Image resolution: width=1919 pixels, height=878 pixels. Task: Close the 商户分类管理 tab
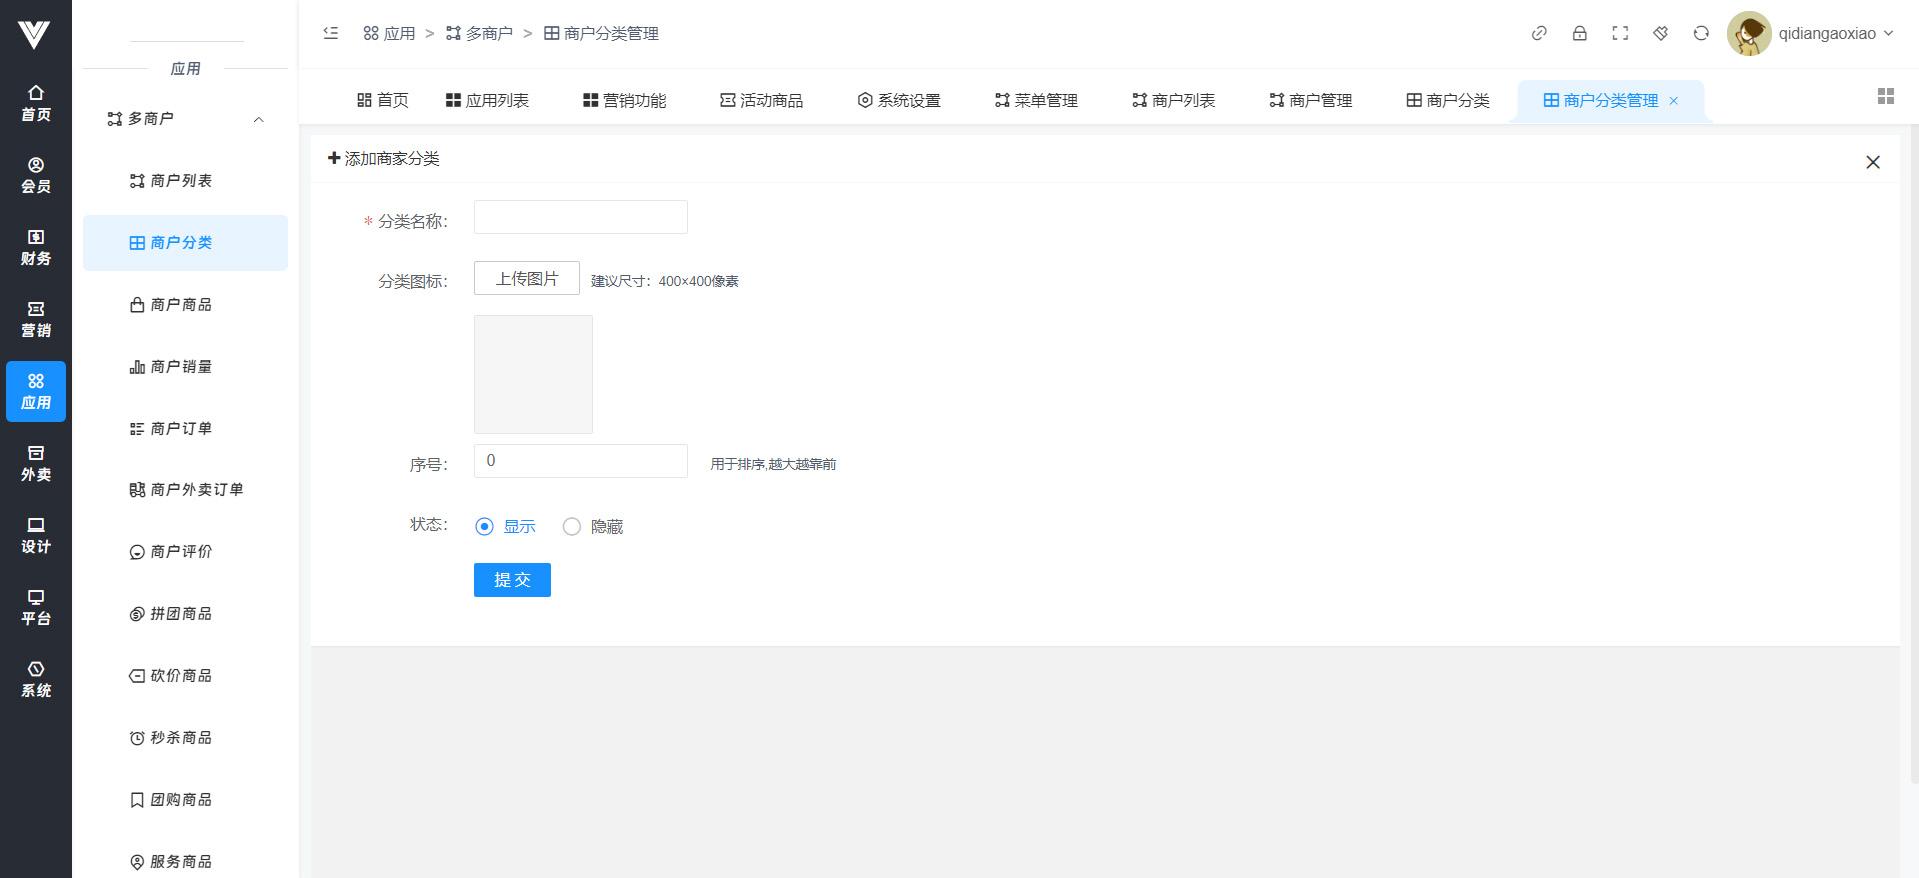click(1674, 101)
